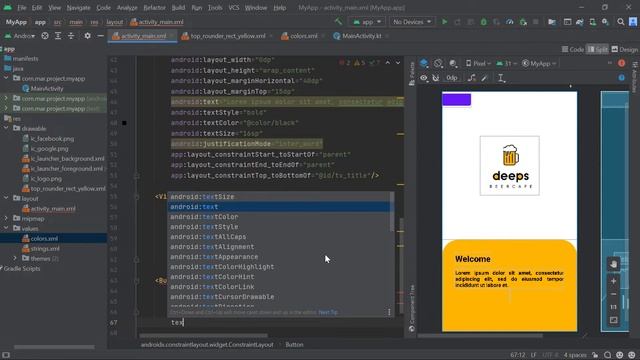Viewport: 640px width, 360px height.
Task: Open the API level 31 dropdown
Action: pyautogui.click(x=507, y=64)
